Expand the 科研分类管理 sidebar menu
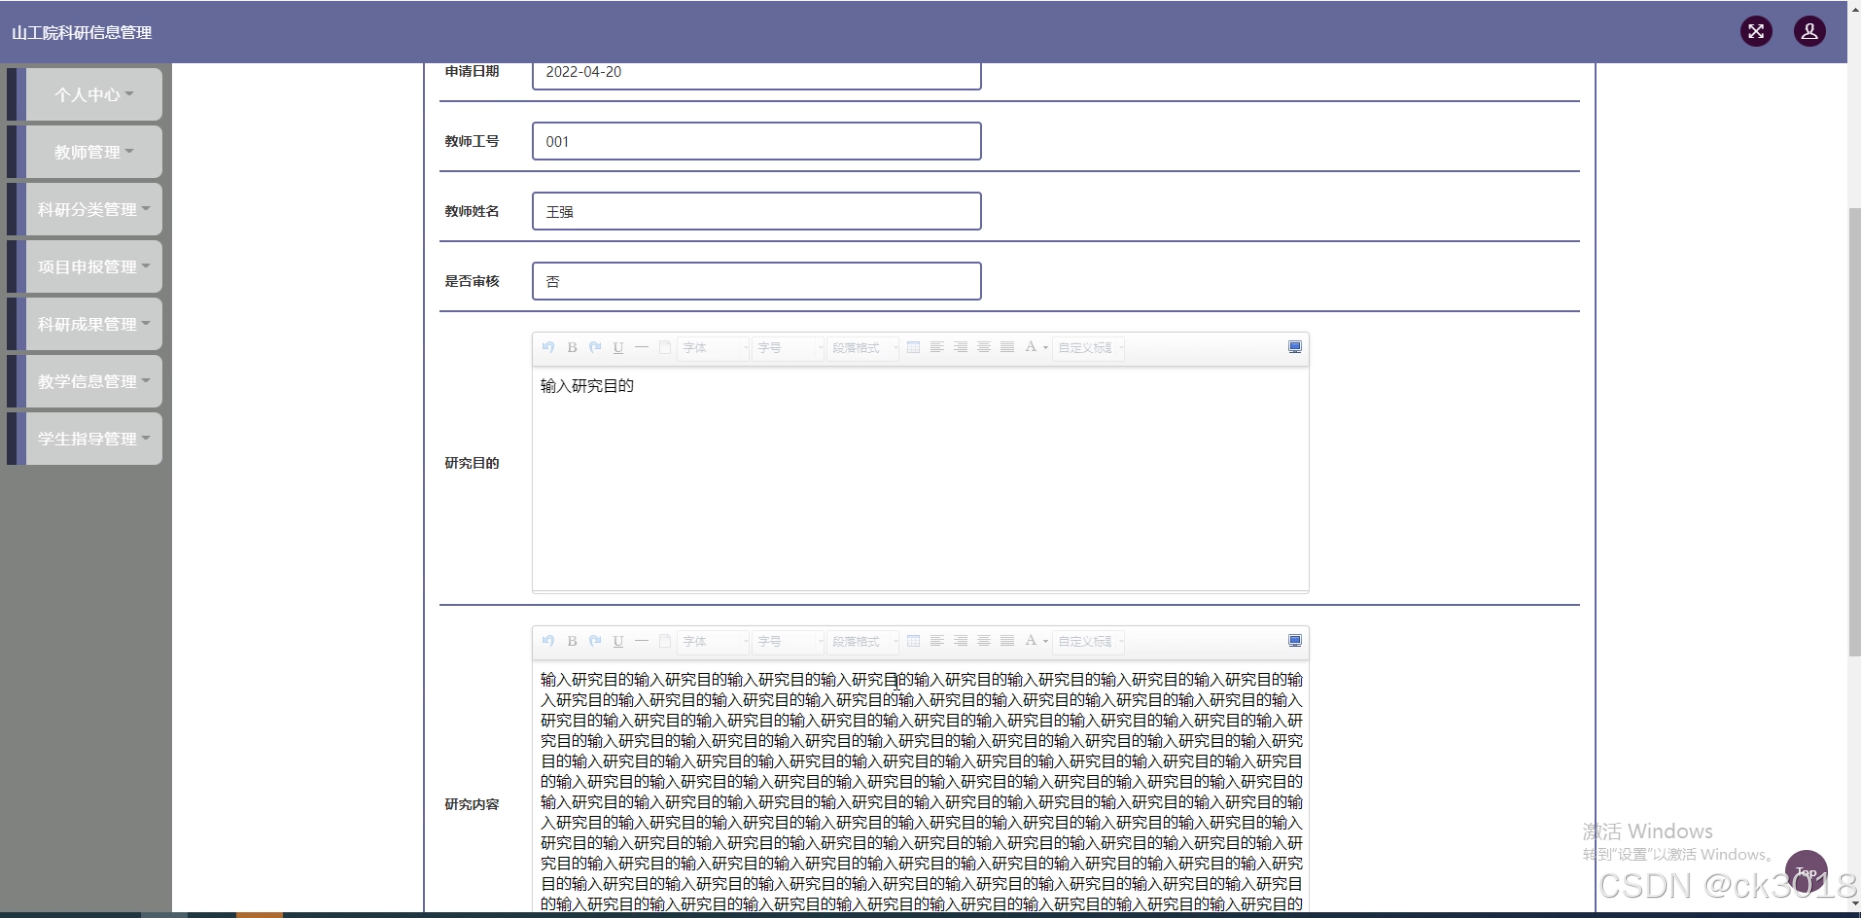This screenshot has width=1861, height=918. pos(94,209)
